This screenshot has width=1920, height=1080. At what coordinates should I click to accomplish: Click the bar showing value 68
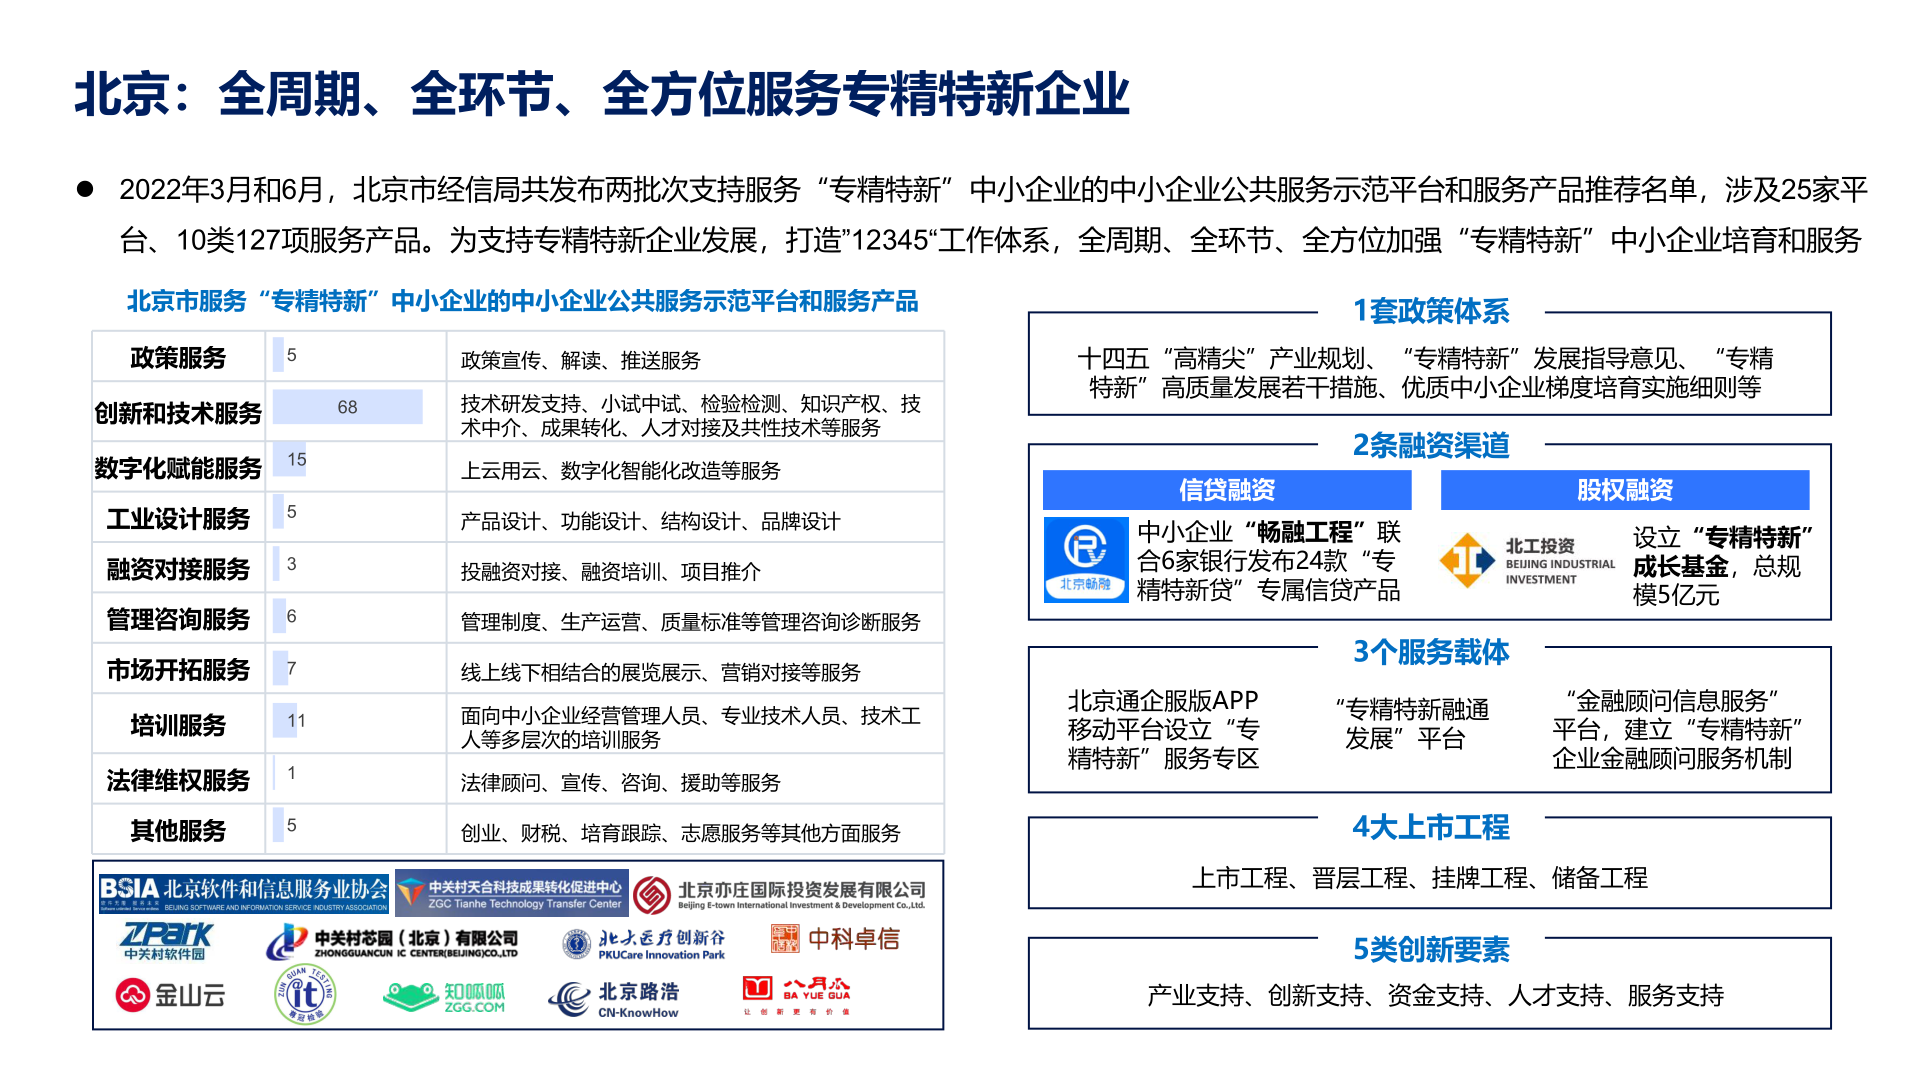pyautogui.click(x=347, y=407)
